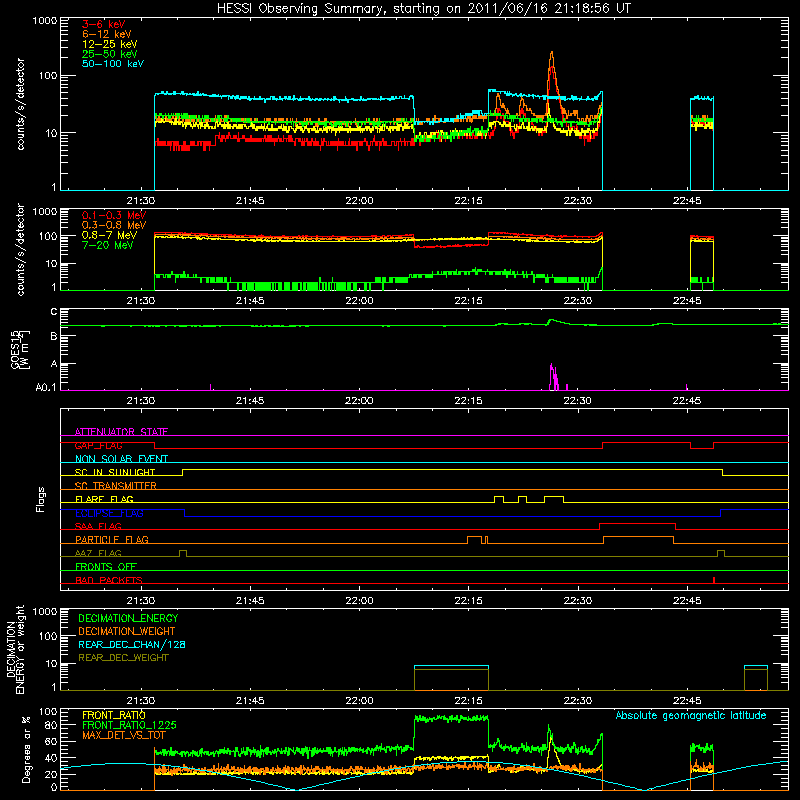Click the 22:45 label under the MeV panel
800x800 pixels.
(687, 301)
